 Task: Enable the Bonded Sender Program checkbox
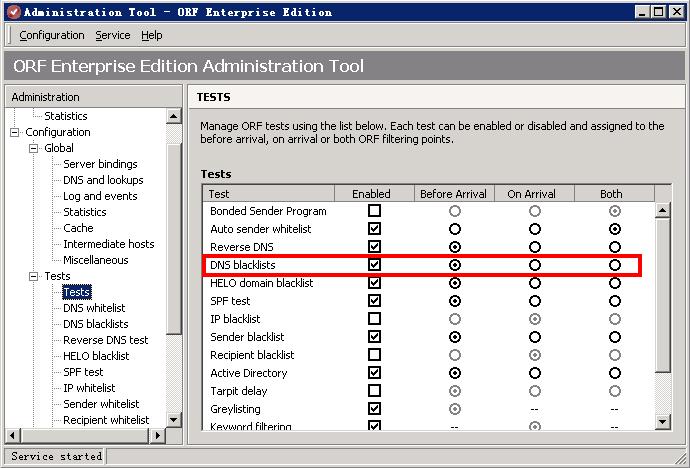tap(374, 211)
